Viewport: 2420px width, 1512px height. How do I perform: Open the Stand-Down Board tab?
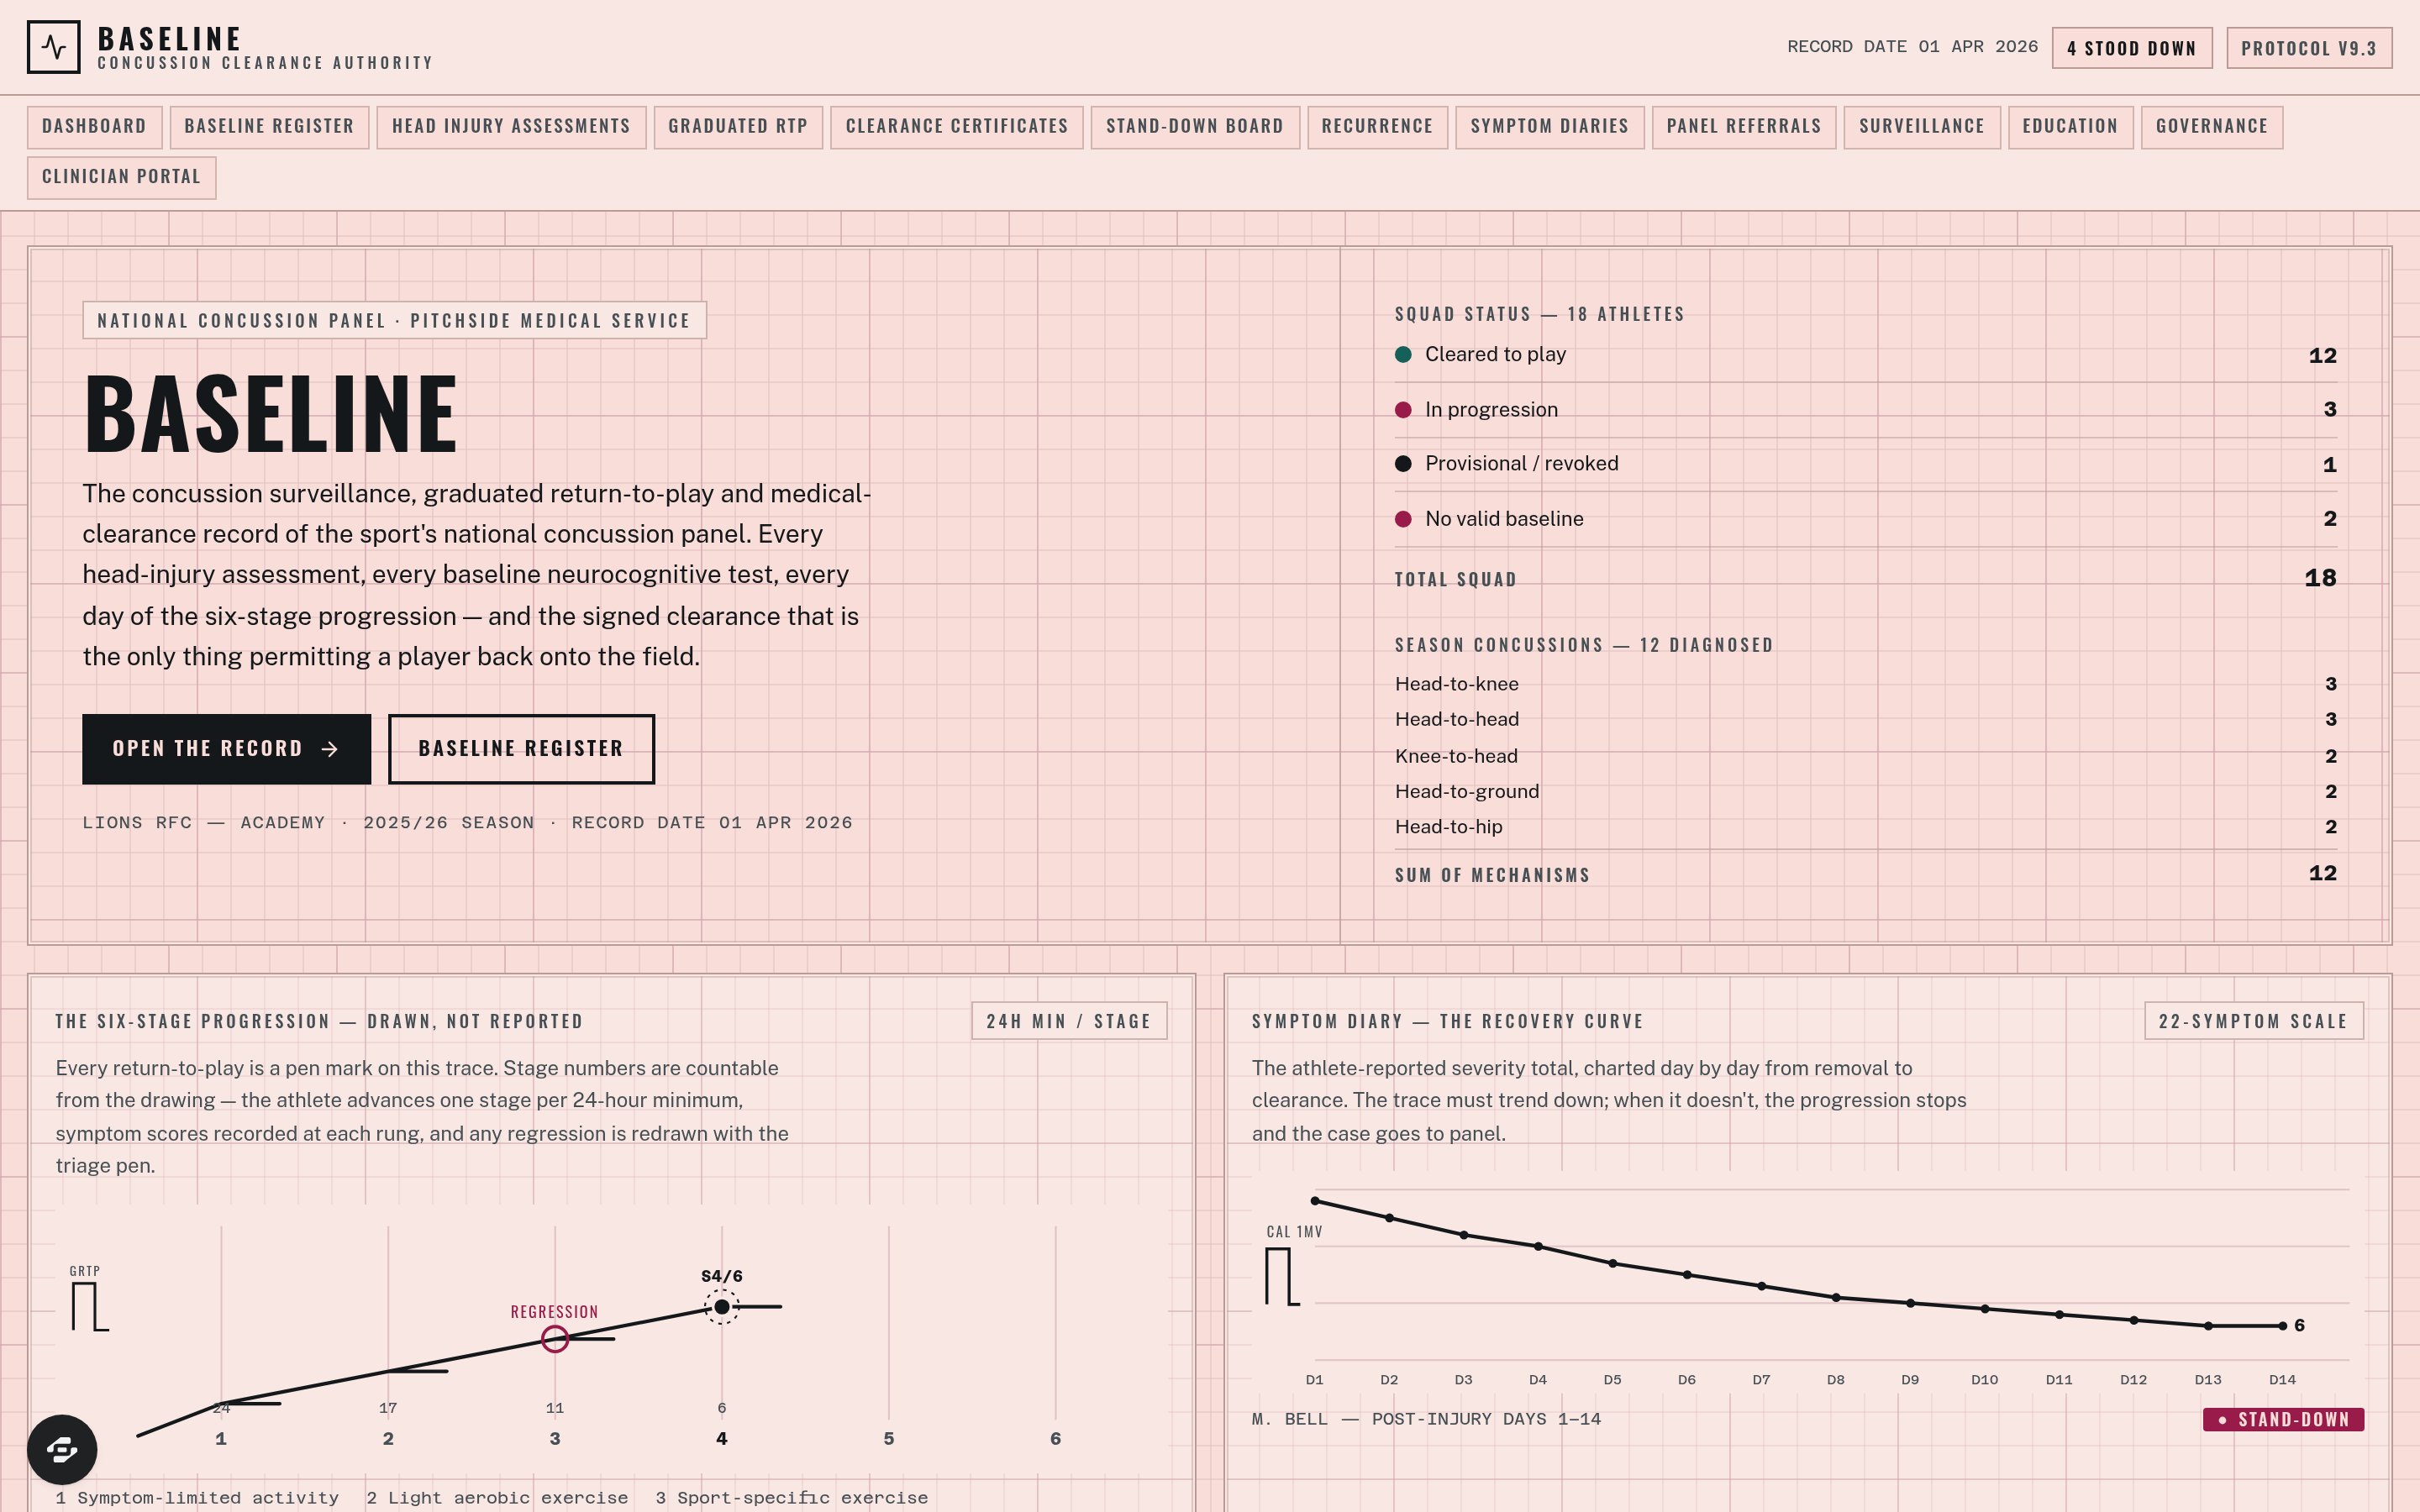(1195, 127)
